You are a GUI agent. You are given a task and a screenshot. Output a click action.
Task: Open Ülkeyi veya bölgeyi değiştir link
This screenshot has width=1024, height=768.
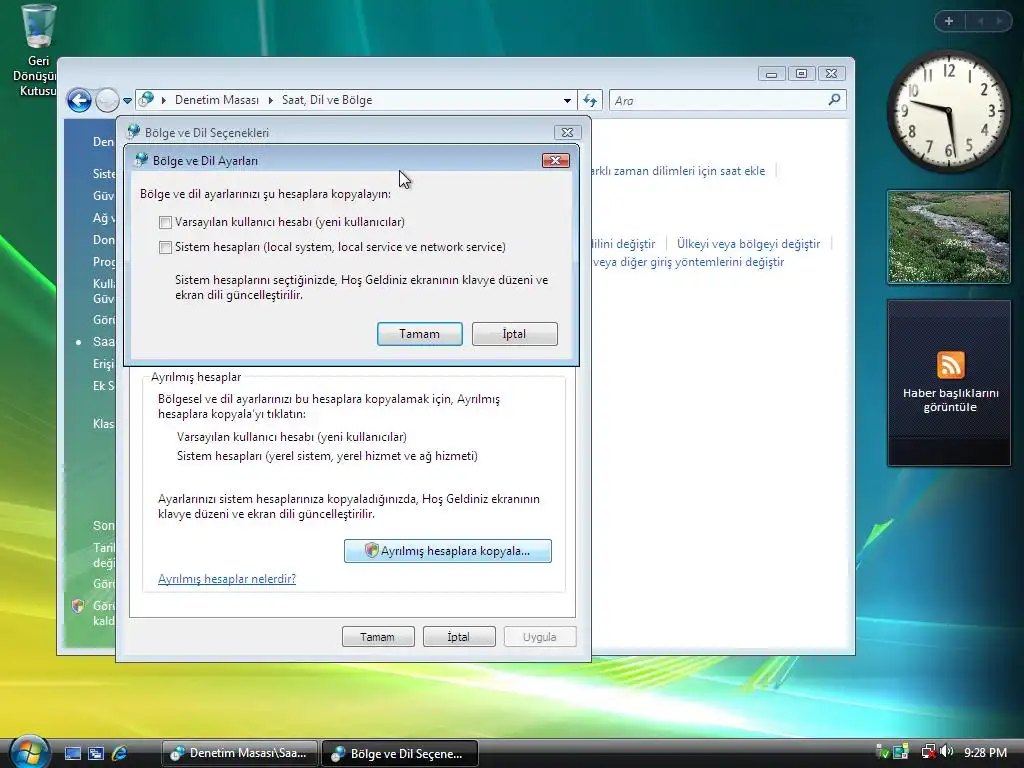click(x=748, y=244)
